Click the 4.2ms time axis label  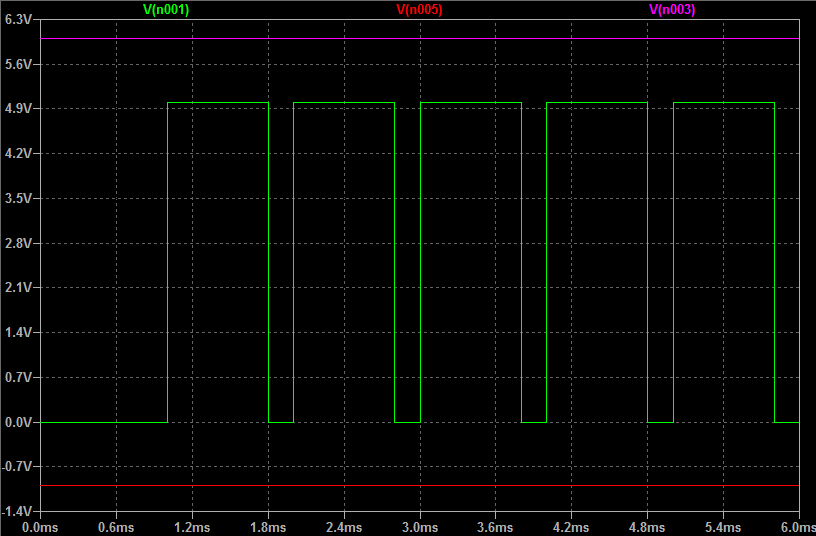[572, 527]
